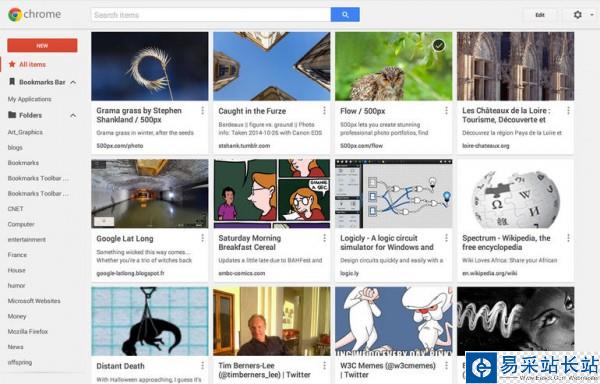Open the Money folder

pos(17,316)
